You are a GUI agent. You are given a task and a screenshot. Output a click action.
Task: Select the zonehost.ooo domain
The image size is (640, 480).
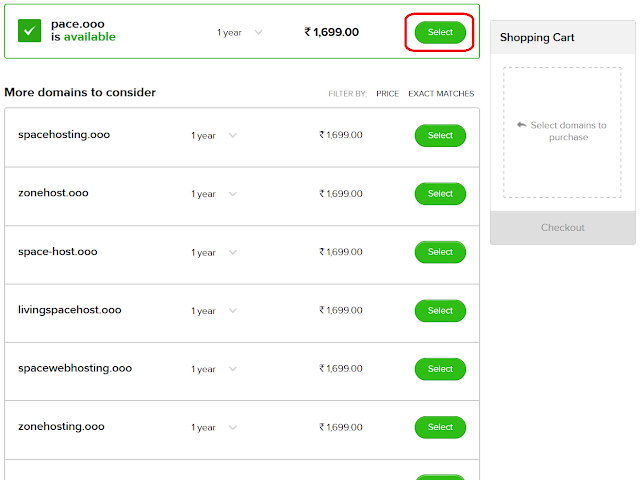click(x=440, y=194)
